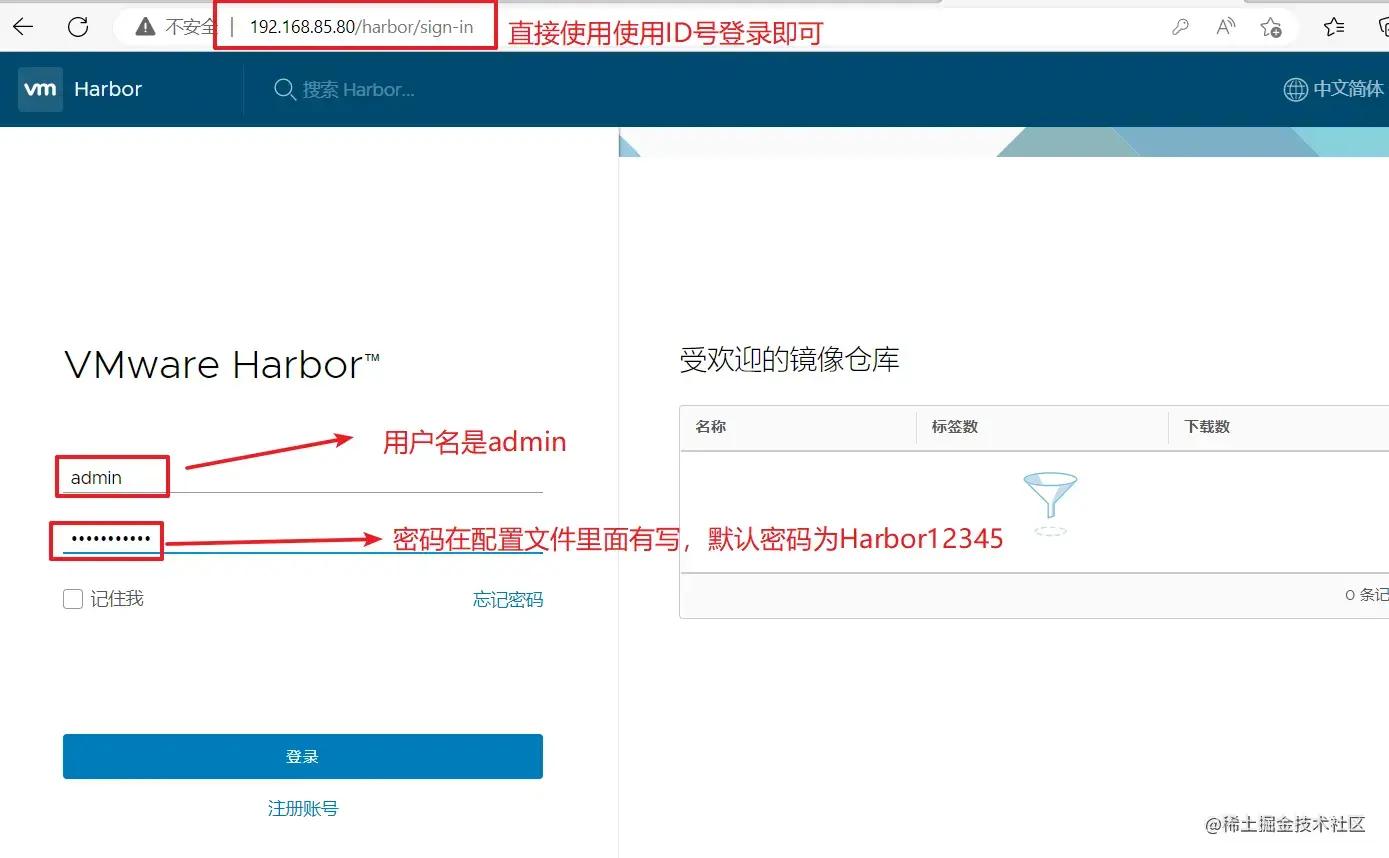This screenshot has width=1389, height=858.
Task: Click the browser back arrow
Action: (22, 27)
